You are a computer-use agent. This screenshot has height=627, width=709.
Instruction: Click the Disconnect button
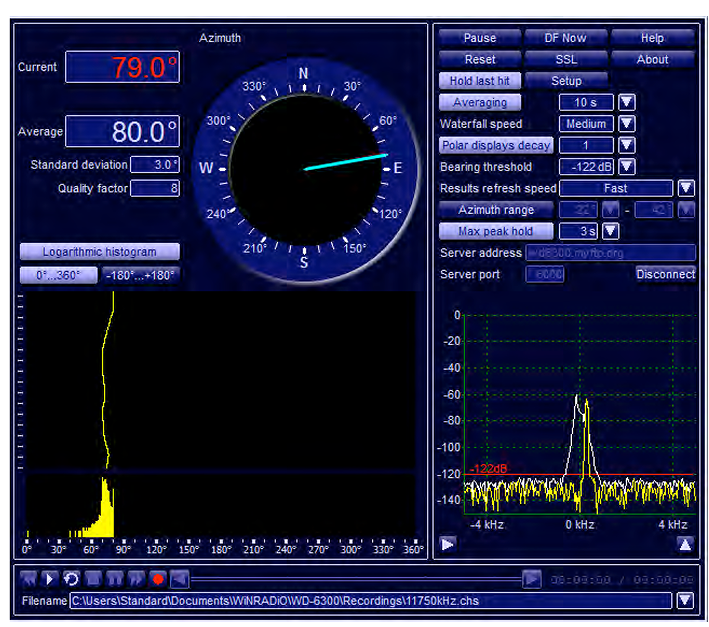(x=665, y=274)
